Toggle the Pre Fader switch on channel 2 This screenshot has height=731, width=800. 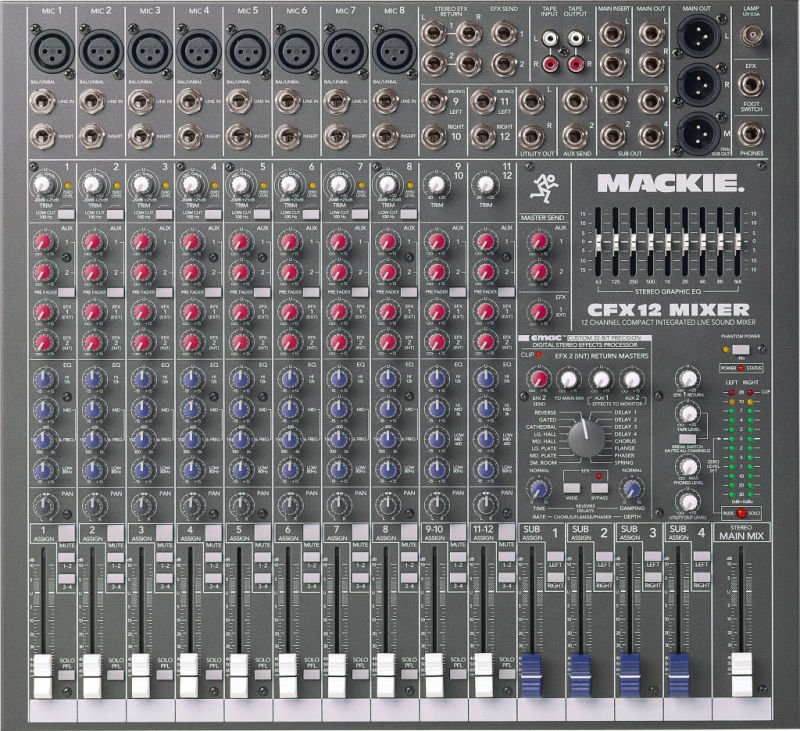115,292
